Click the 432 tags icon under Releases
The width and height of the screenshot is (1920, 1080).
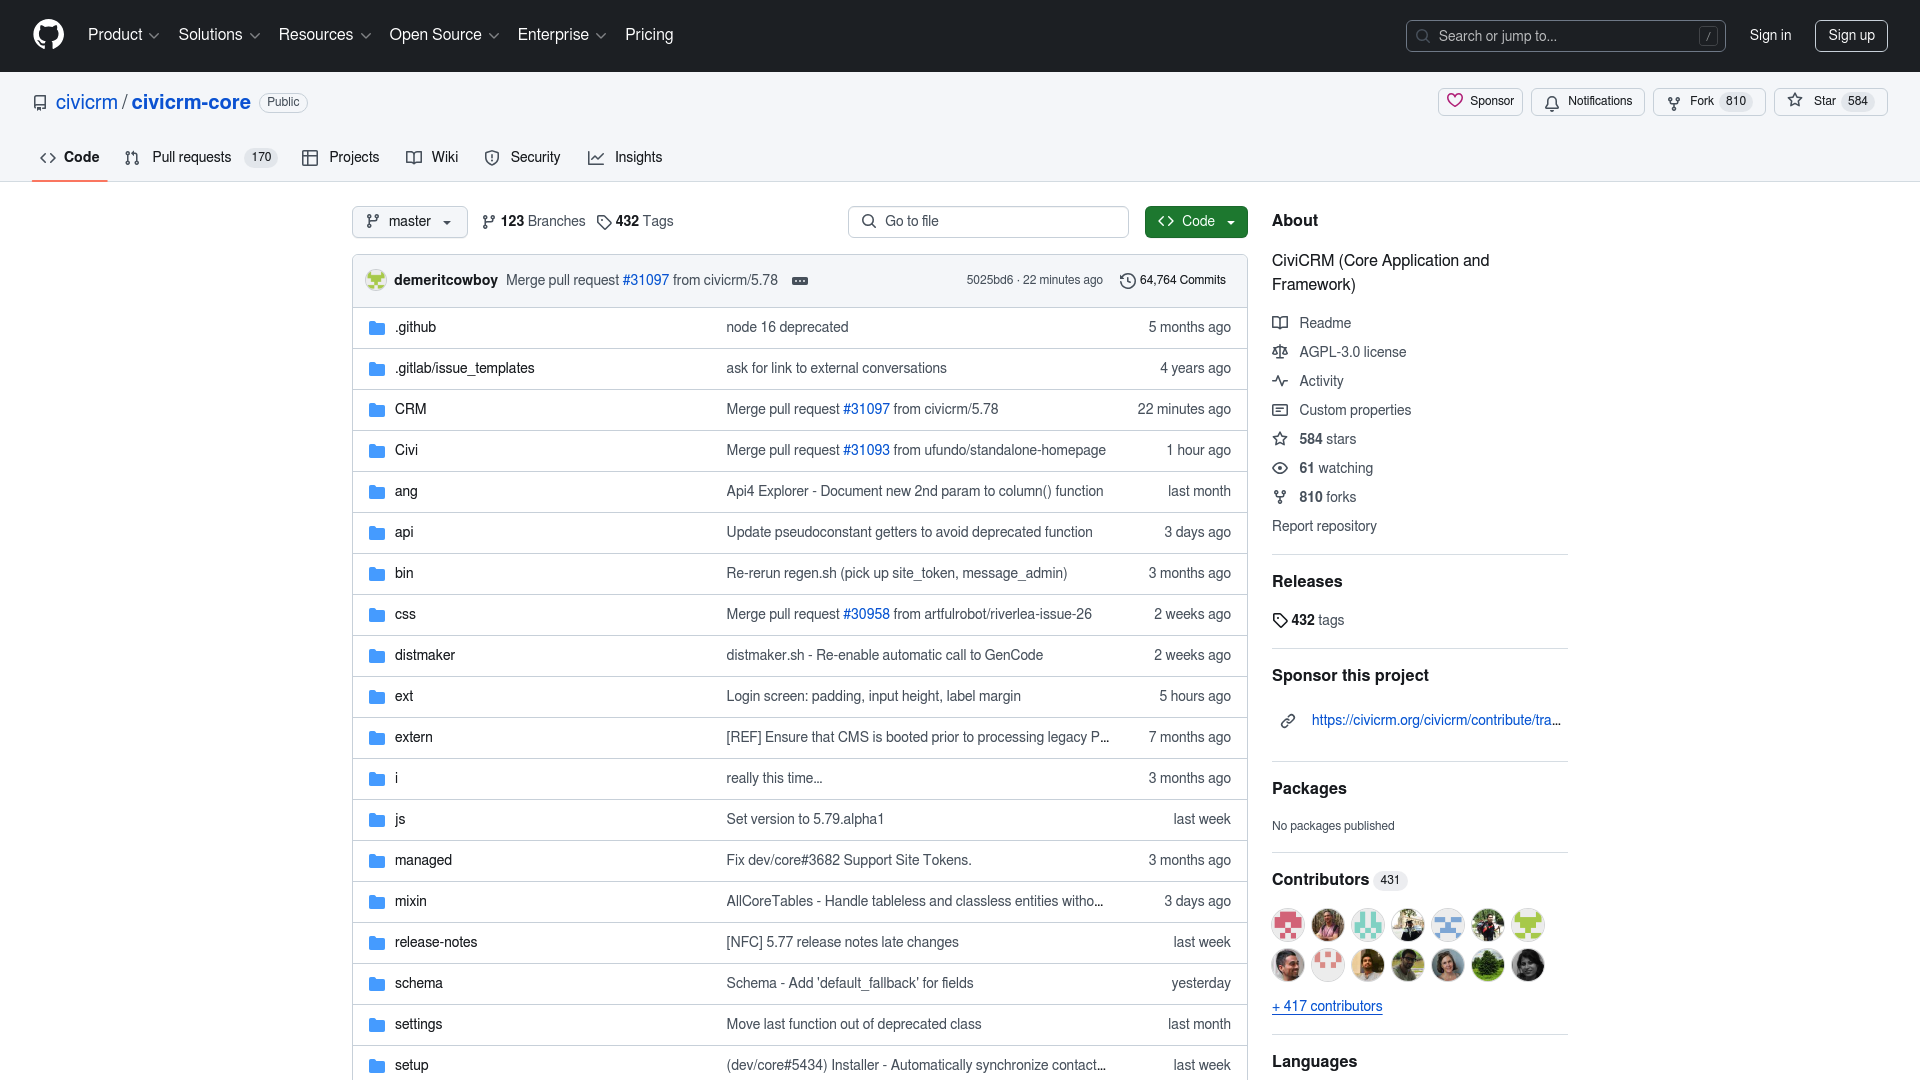[1280, 621]
